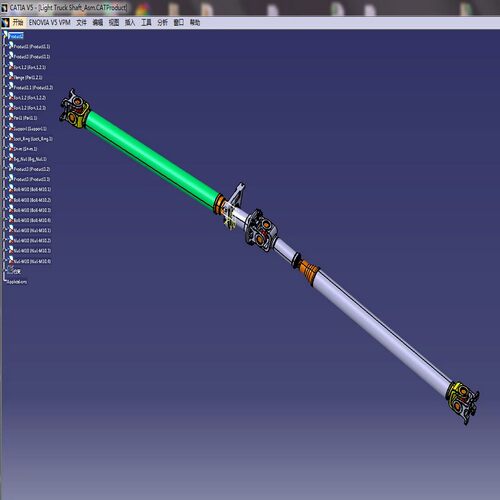Open the 插入 (Insert) menu
500x500 pixels.
[x=130, y=23]
